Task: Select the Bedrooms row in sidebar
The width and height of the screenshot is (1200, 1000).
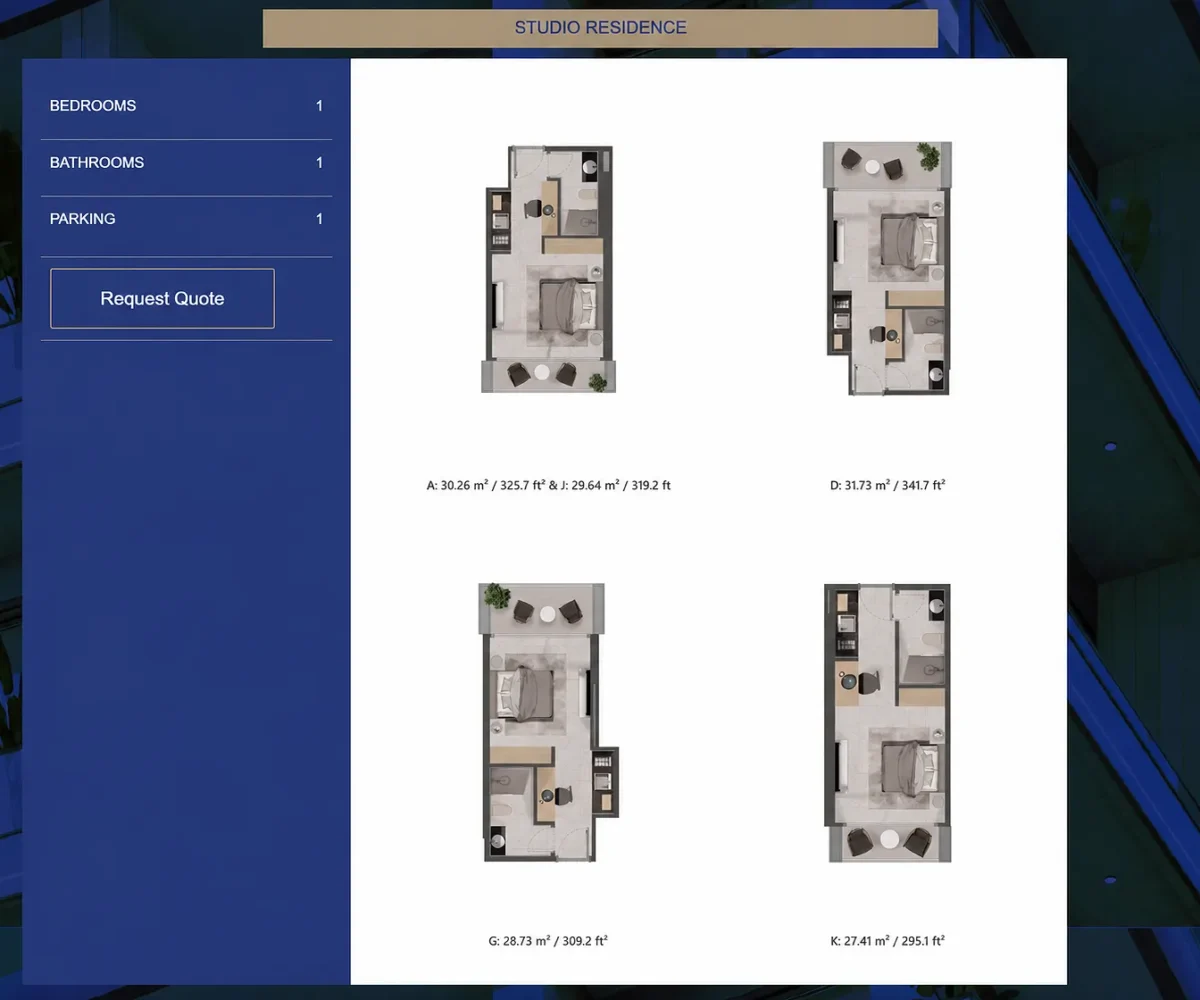Action: point(186,106)
